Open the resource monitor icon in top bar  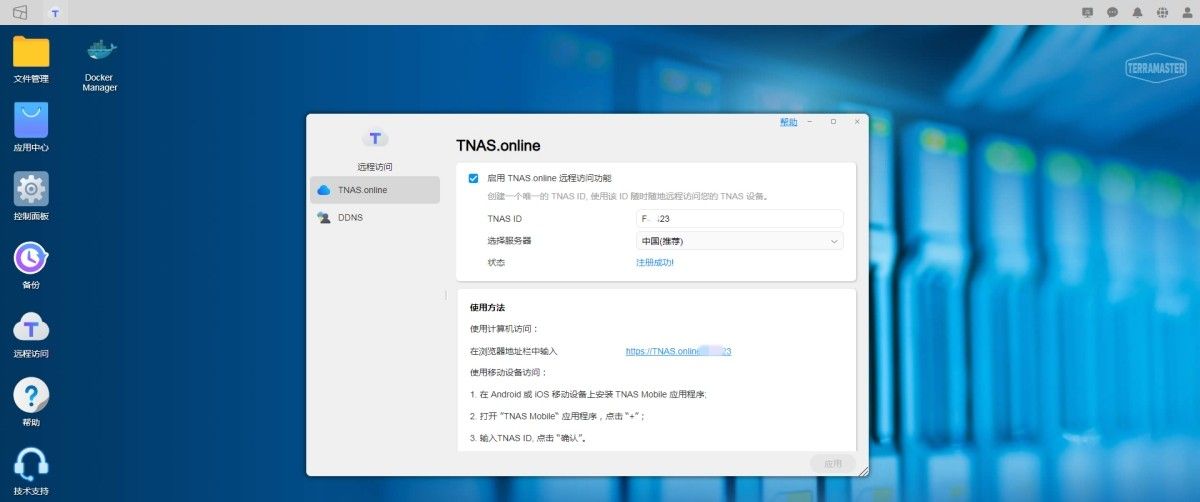click(1088, 13)
